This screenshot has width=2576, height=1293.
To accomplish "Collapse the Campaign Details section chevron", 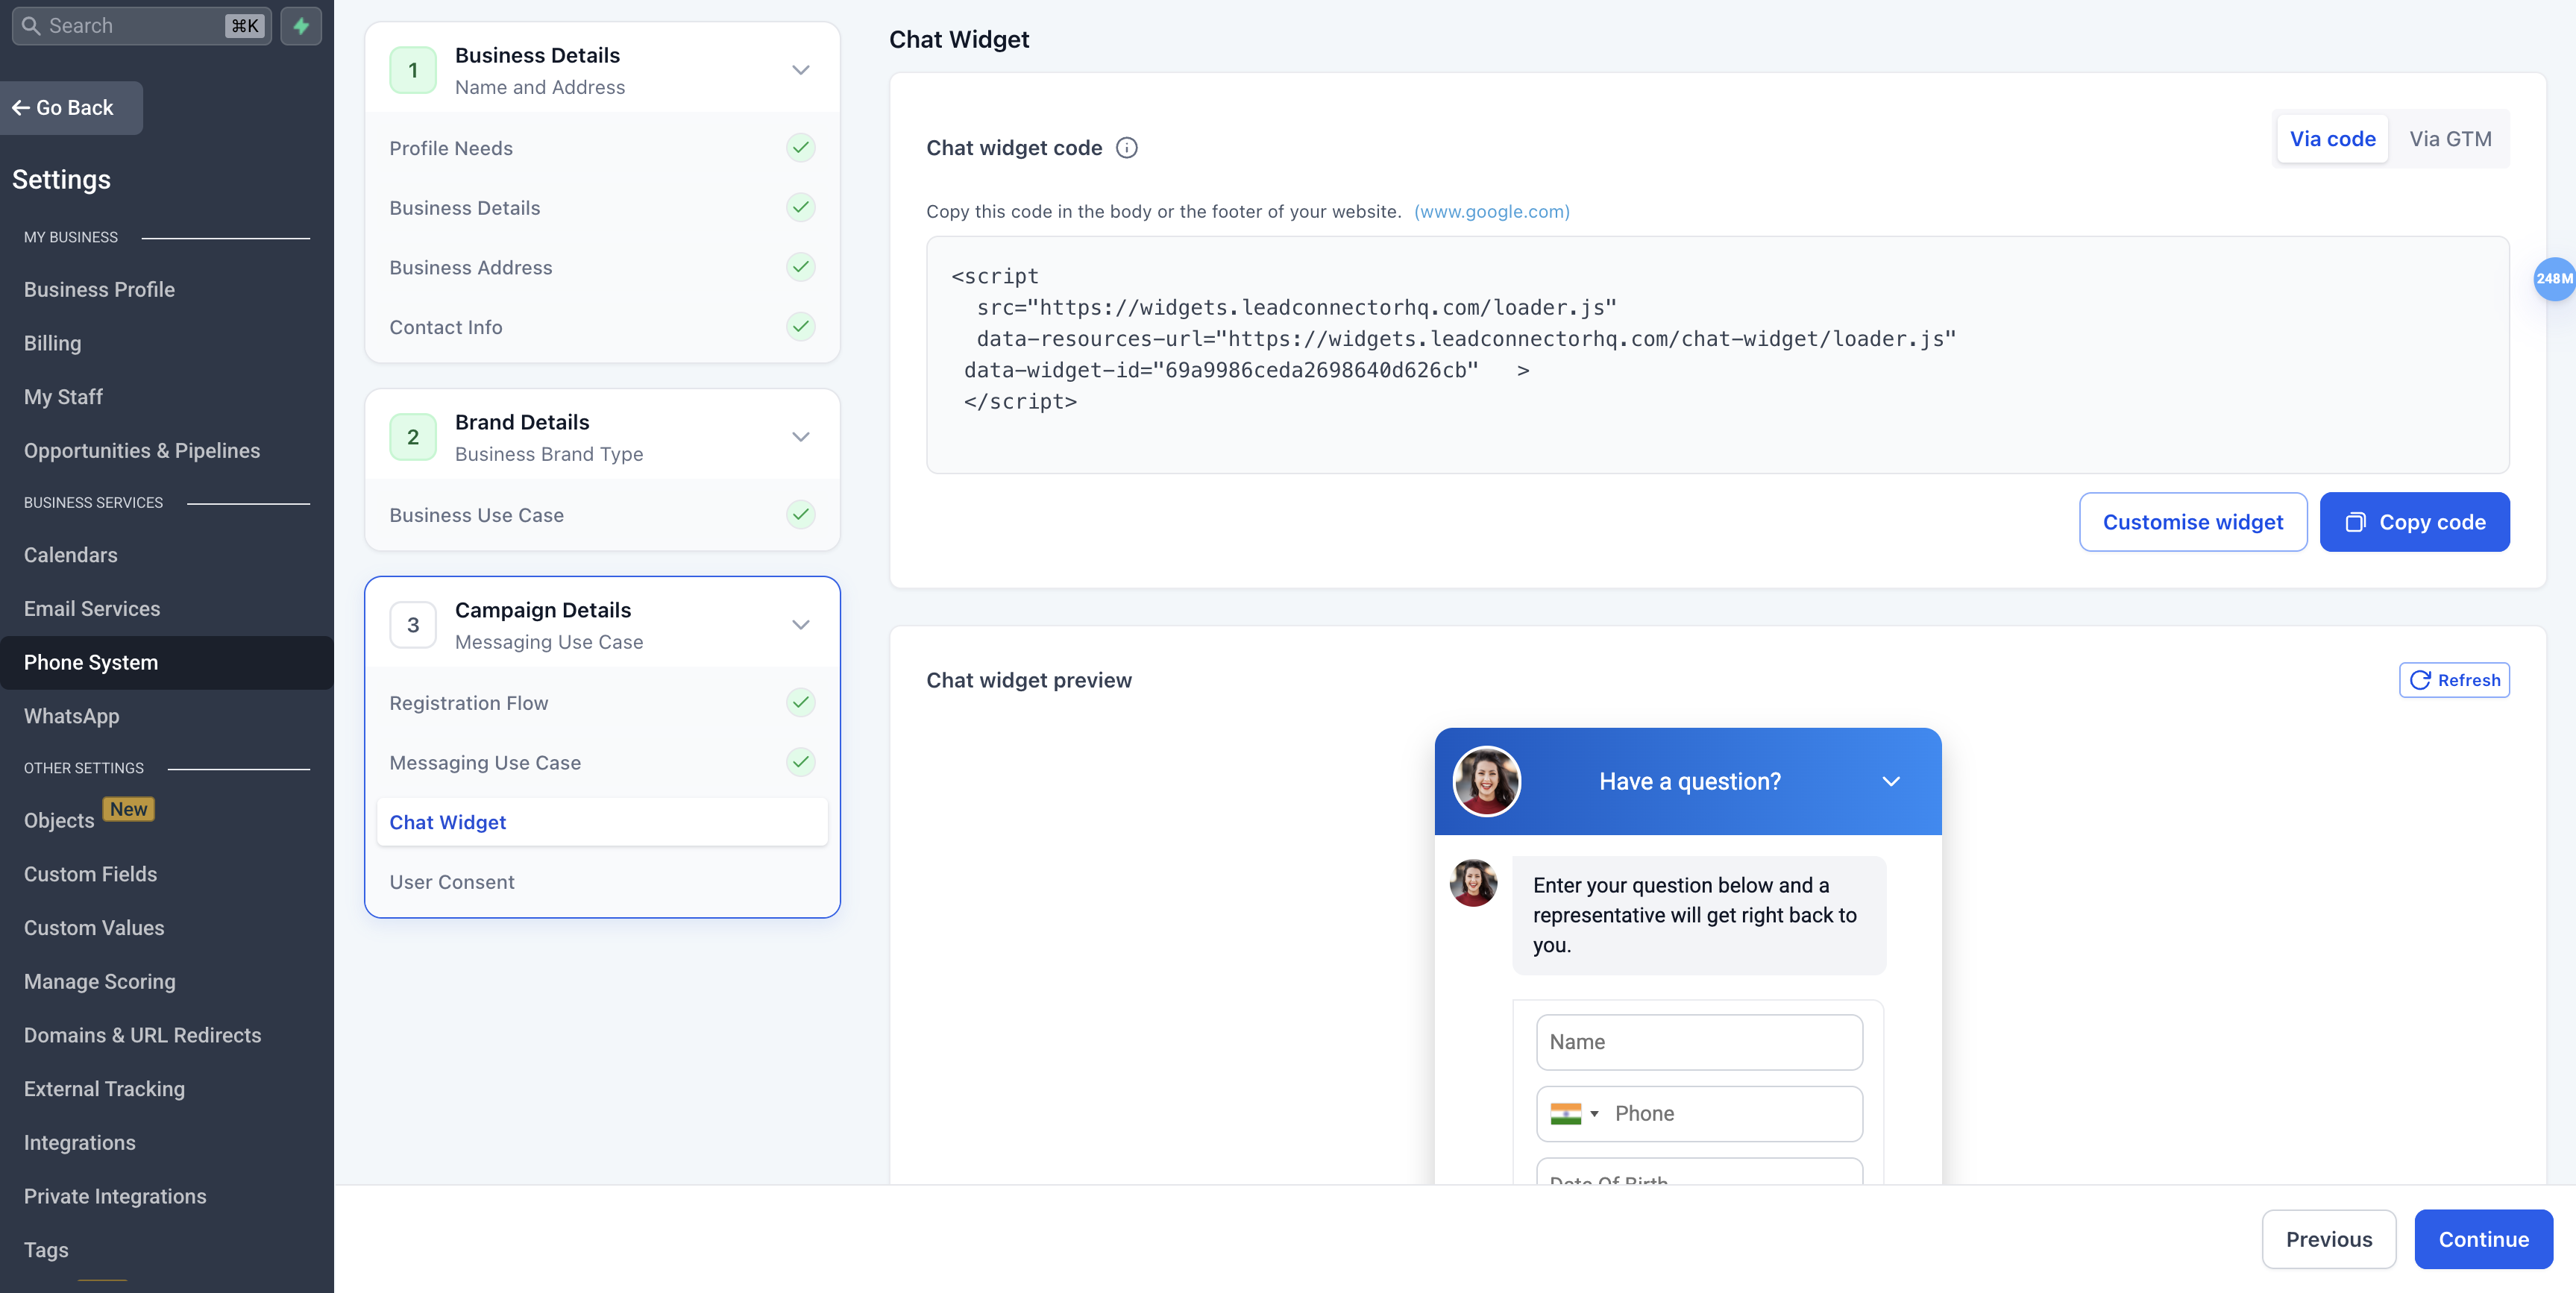I will click(800, 625).
